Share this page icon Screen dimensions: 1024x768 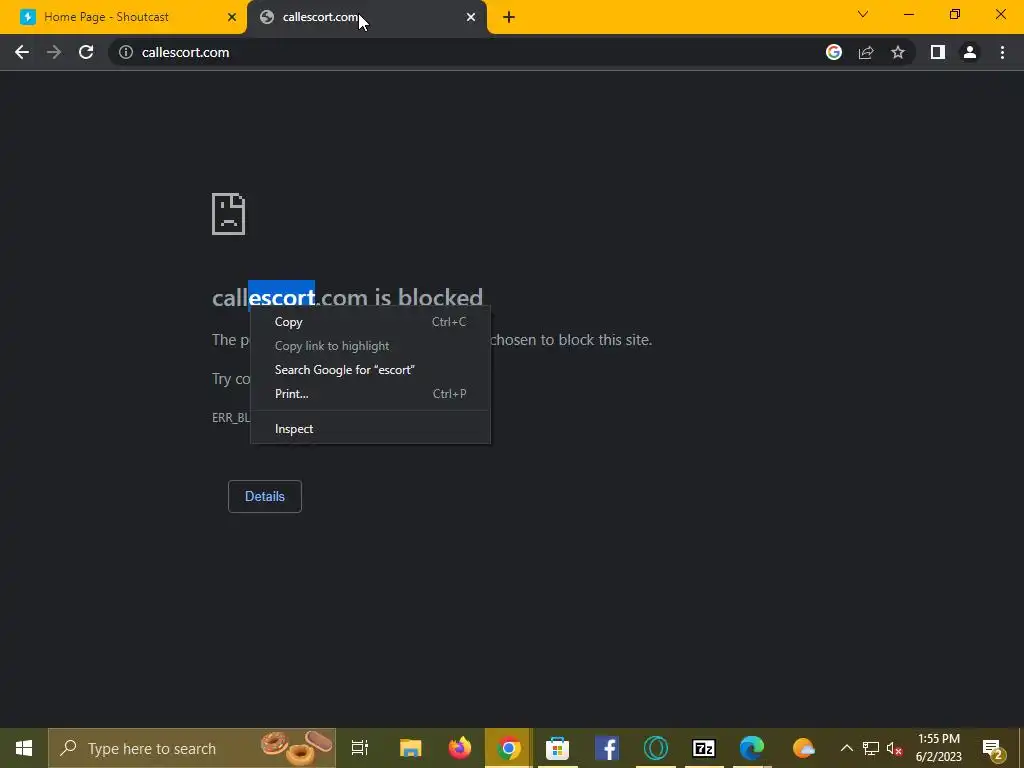(866, 52)
